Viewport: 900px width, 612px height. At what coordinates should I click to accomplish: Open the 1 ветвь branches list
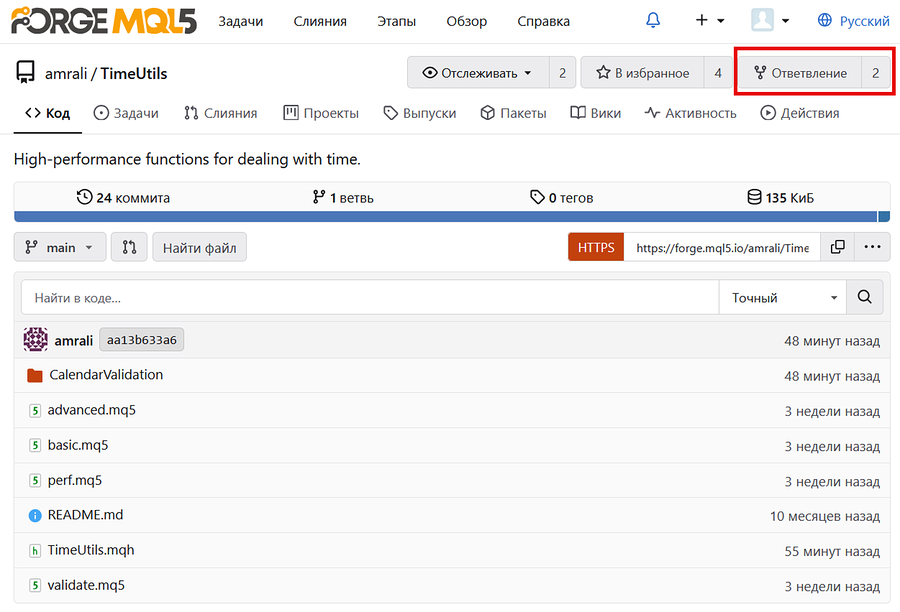343,197
